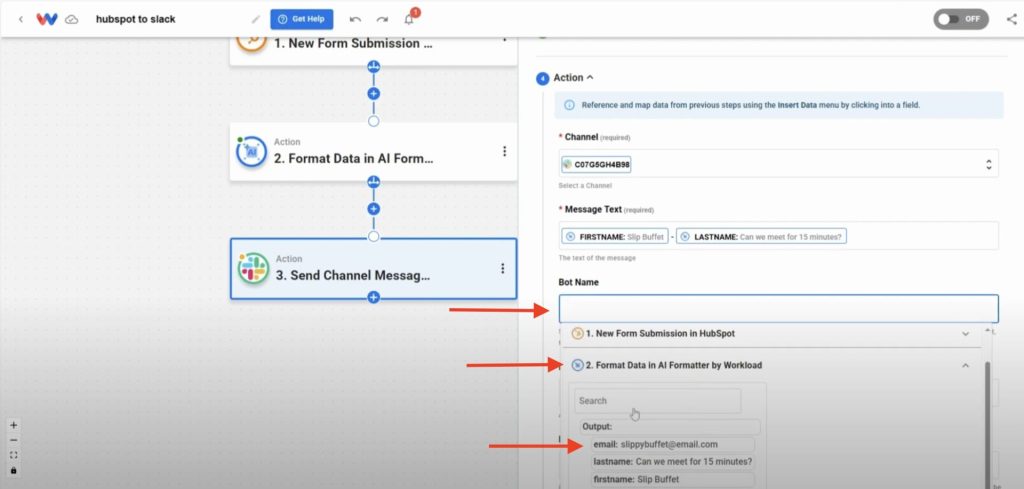Zoom in on the canvas
The width and height of the screenshot is (1024, 489).
point(14,425)
